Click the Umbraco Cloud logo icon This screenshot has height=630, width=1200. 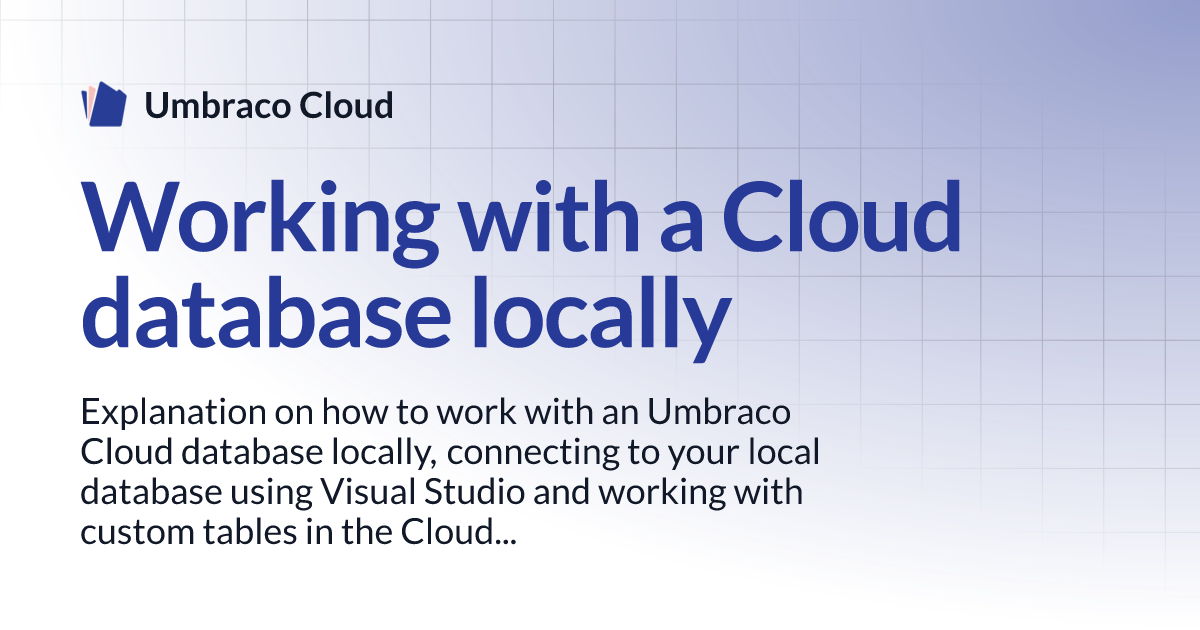tap(104, 105)
